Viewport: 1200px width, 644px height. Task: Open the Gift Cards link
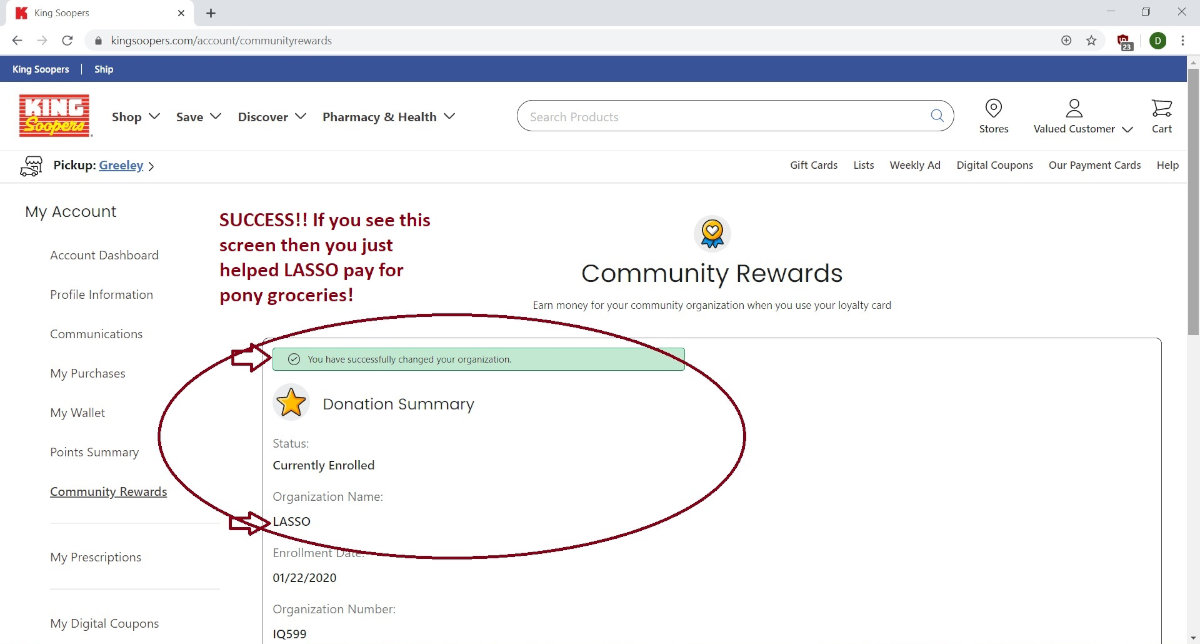pos(814,166)
